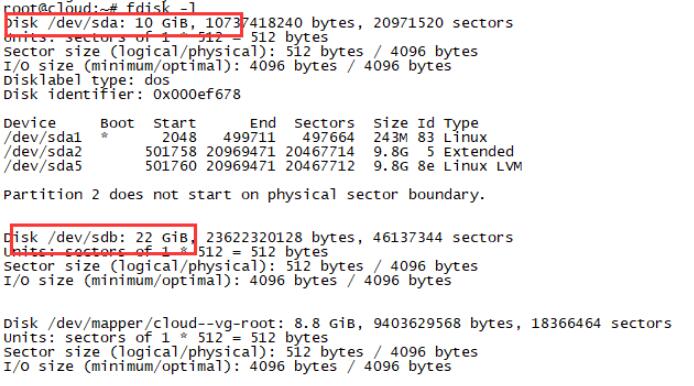This screenshot has height=386, width=694.
Task: Click the boot flag asterisk of sda1
Action: (x=104, y=136)
